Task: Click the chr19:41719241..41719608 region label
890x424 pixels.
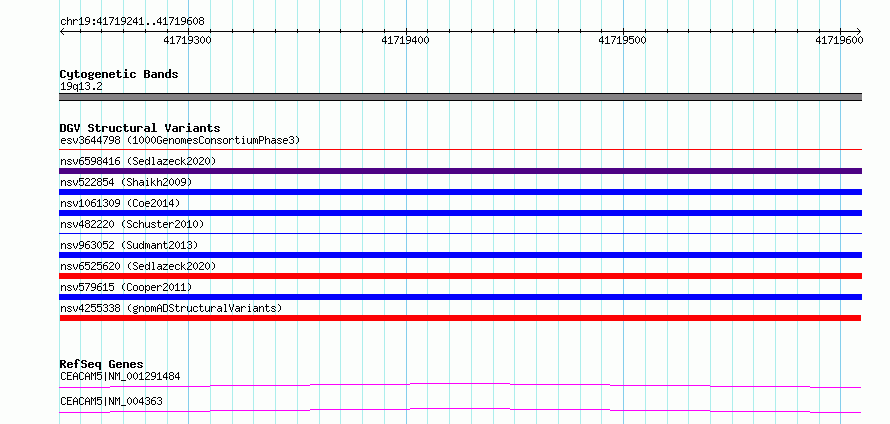Action: tap(132, 22)
